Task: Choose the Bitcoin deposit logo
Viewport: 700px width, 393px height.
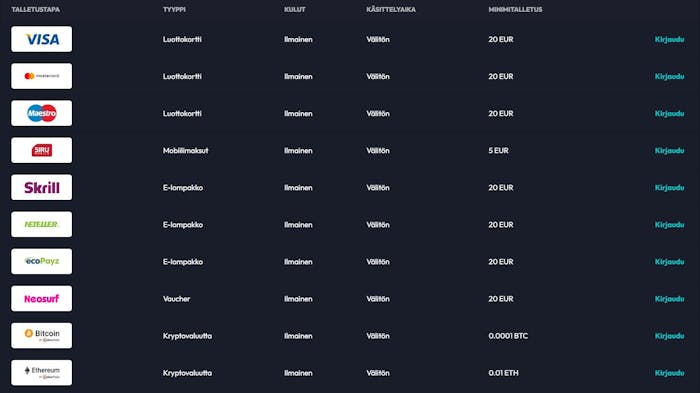Action: point(42,336)
